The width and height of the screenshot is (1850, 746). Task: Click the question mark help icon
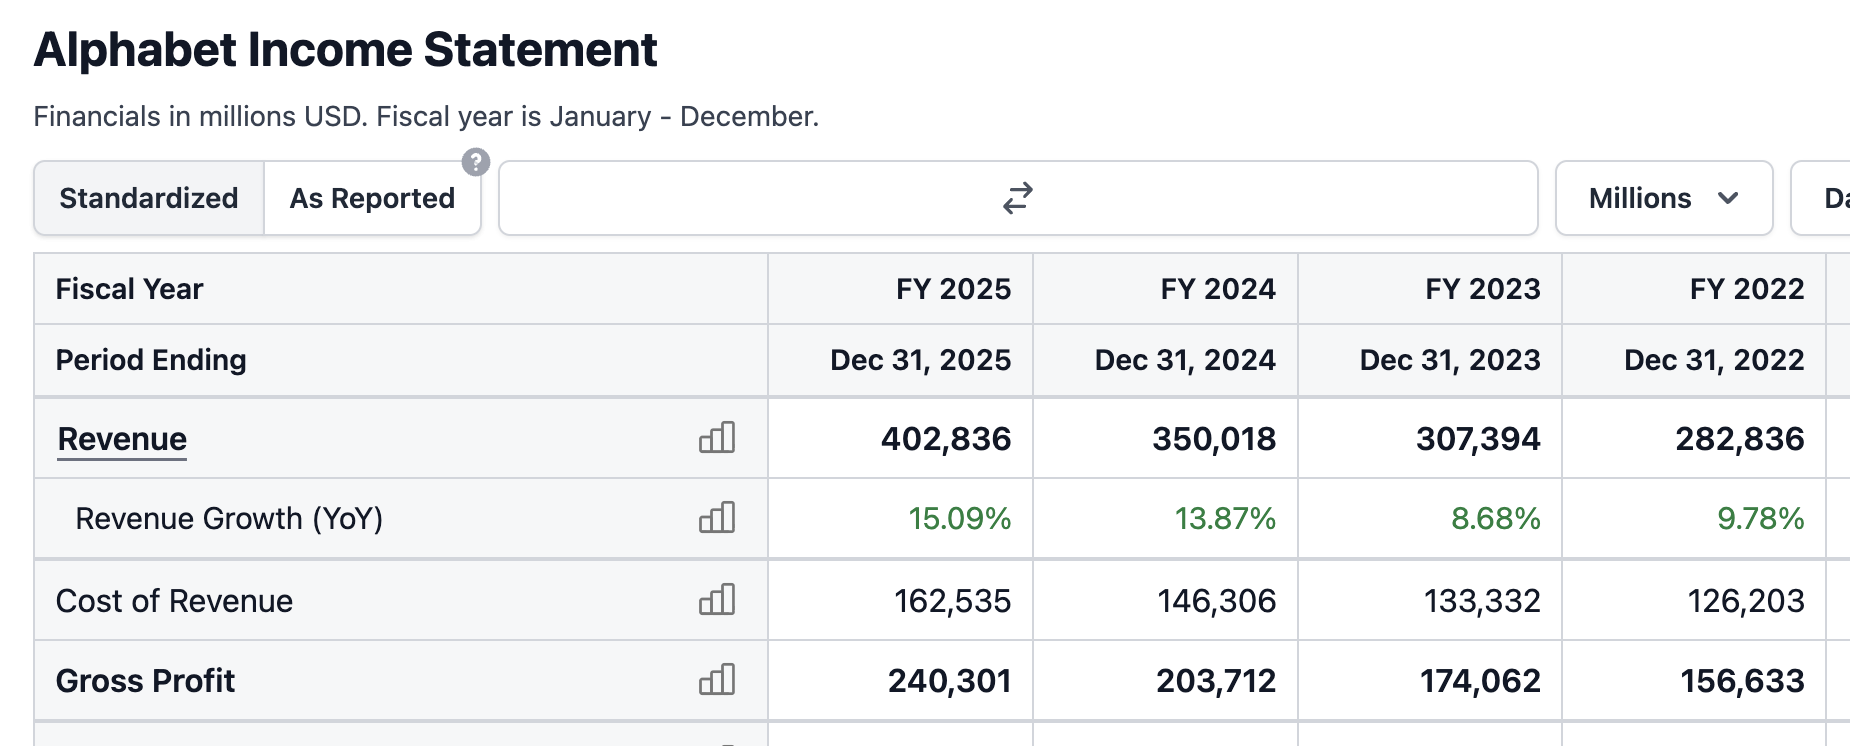pos(476,162)
